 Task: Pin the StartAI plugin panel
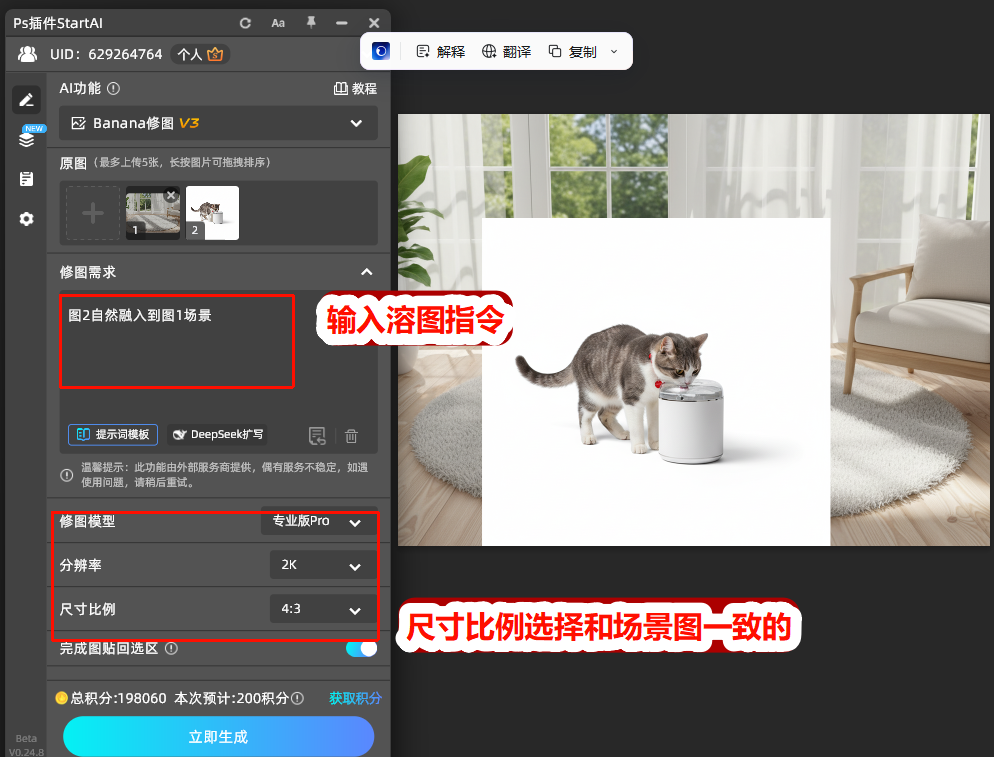pyautogui.click(x=311, y=22)
